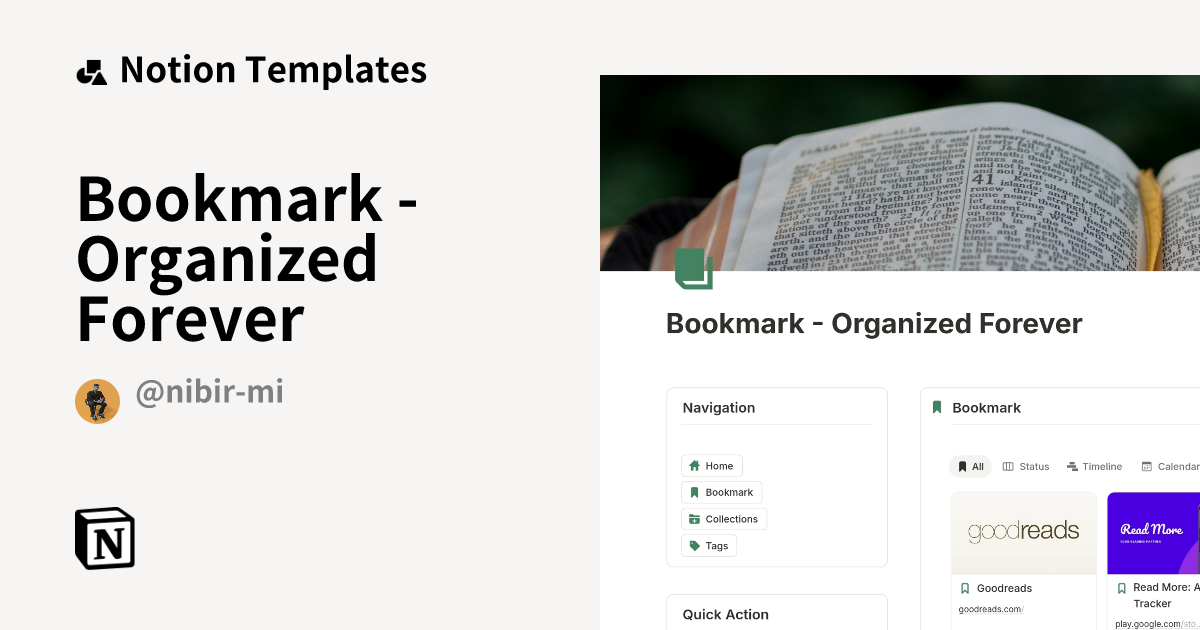Click the bookmark icon next to Goodreads card title
Screen dimensions: 1200x630
coord(965,588)
